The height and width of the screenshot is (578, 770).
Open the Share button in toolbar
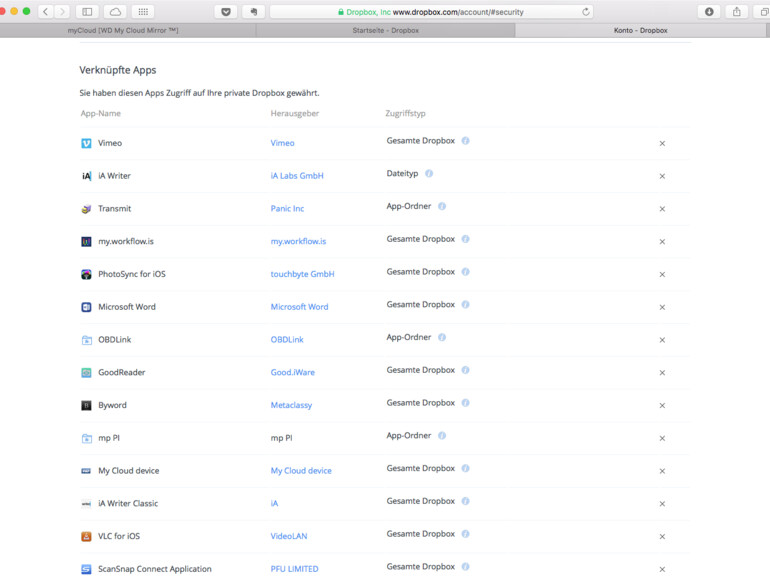(x=737, y=12)
